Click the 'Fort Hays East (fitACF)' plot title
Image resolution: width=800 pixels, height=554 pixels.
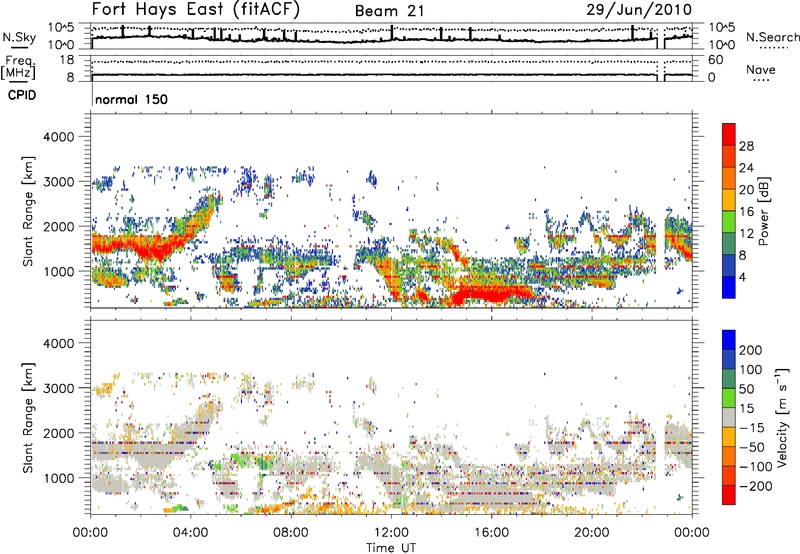[x=195, y=10]
